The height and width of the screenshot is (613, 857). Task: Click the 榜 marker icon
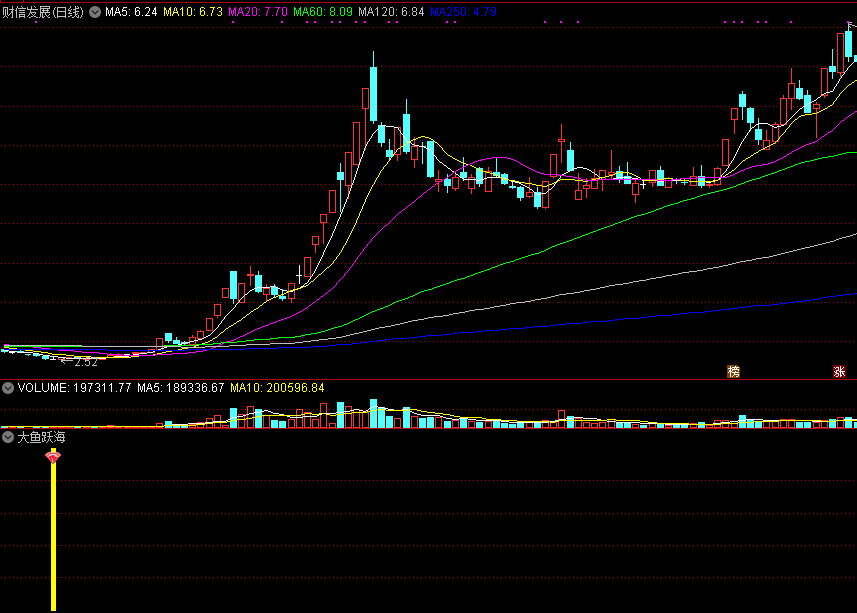tap(733, 372)
